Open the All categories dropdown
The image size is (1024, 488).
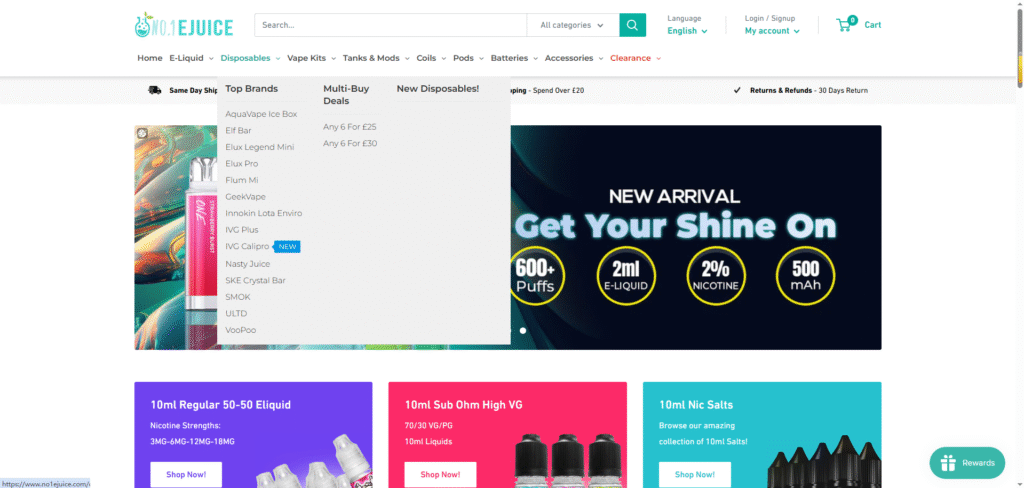[573, 25]
